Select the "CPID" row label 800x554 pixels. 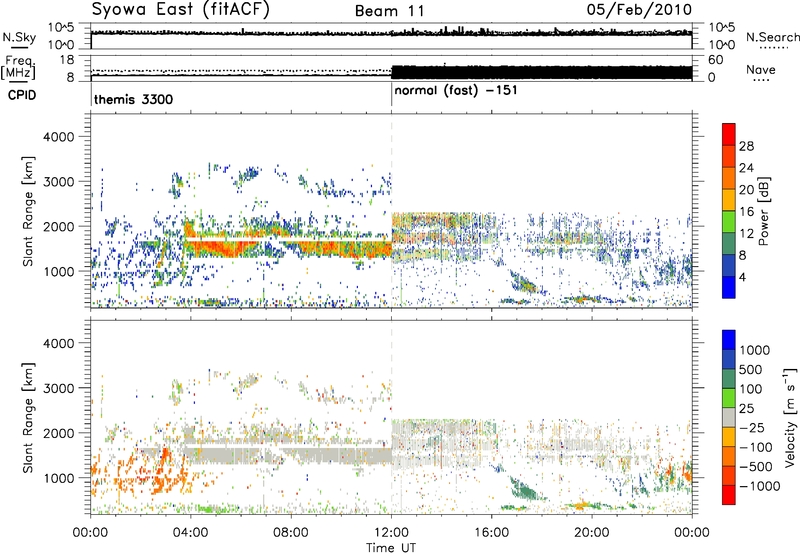tap(22, 95)
